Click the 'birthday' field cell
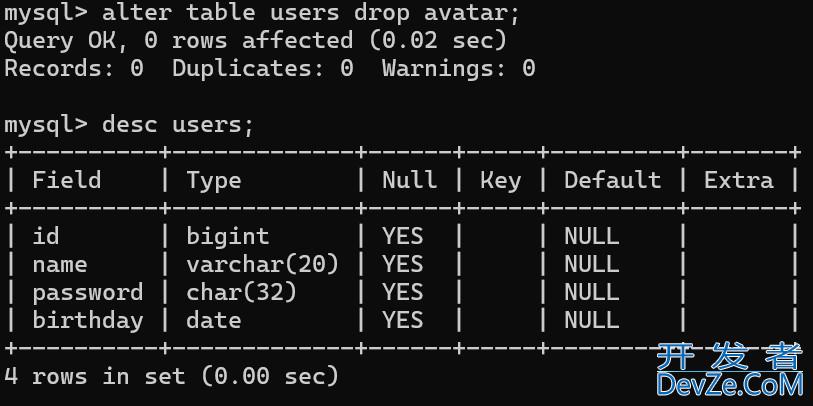The image size is (813, 406). 88,320
